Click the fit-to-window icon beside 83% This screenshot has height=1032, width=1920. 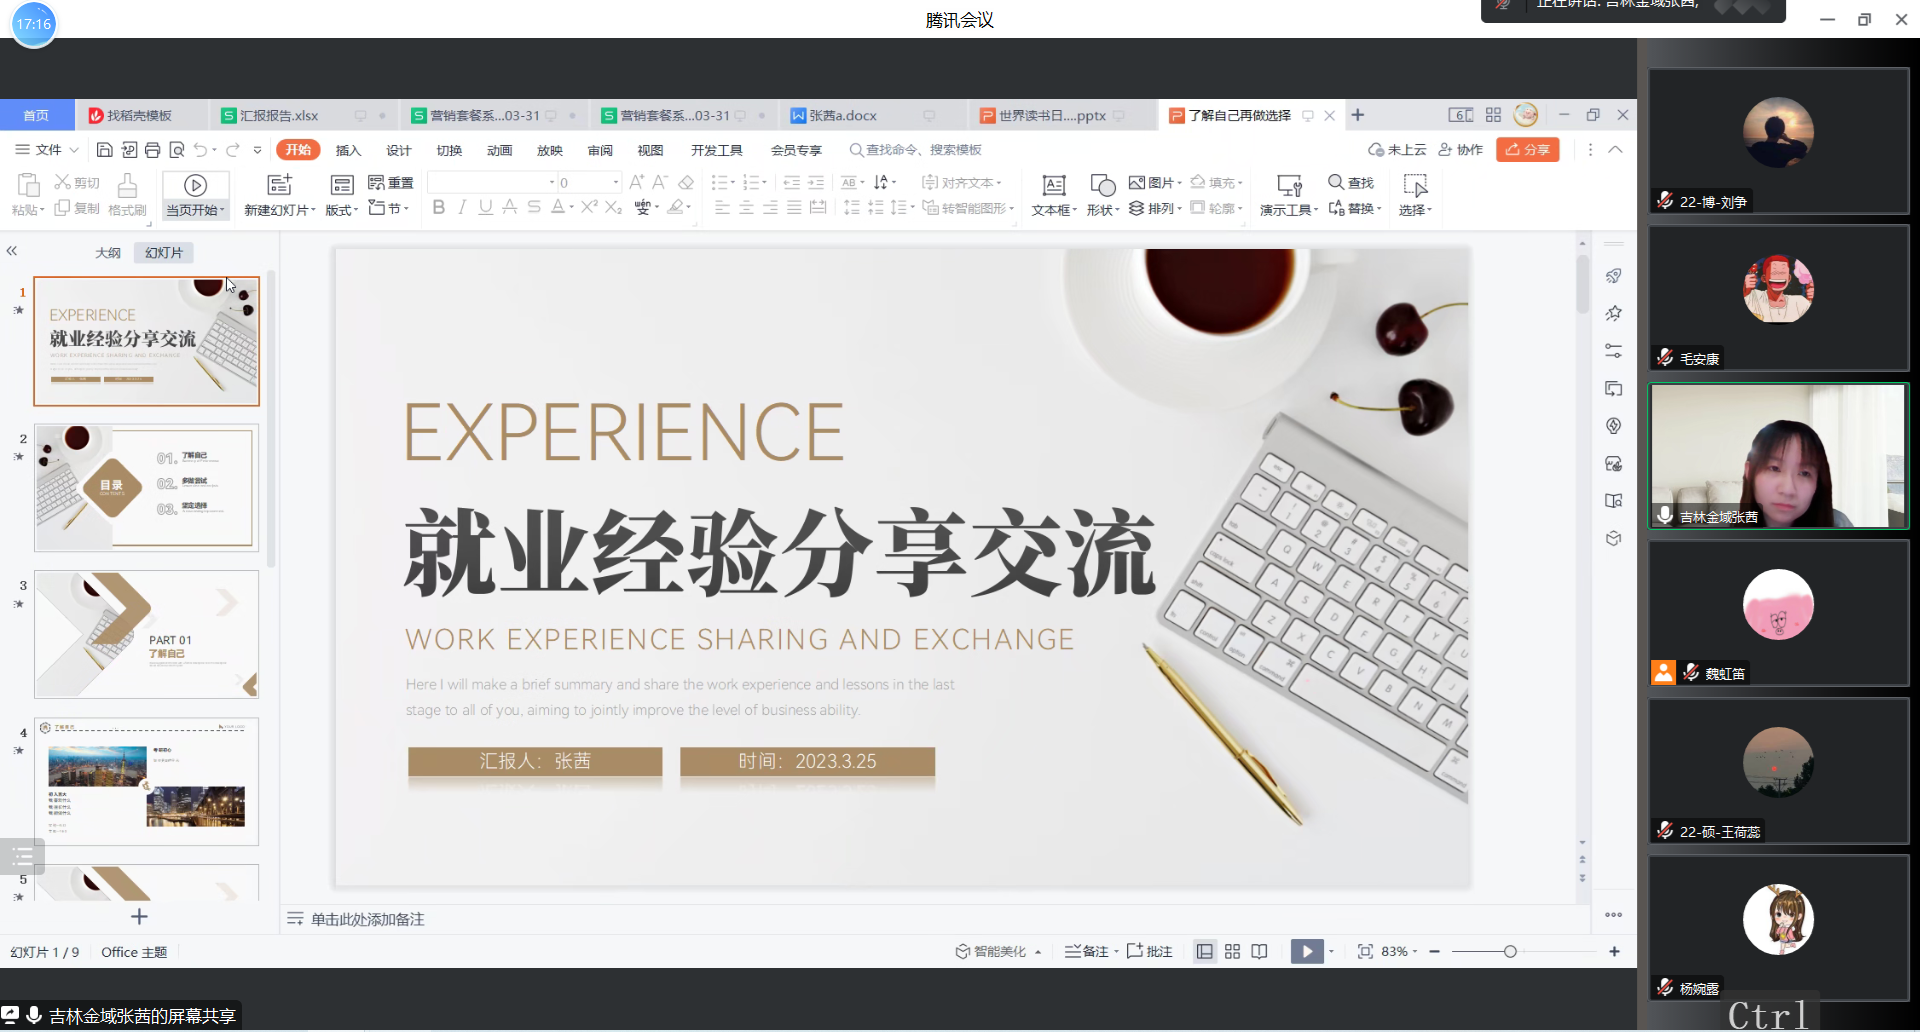tap(1365, 952)
